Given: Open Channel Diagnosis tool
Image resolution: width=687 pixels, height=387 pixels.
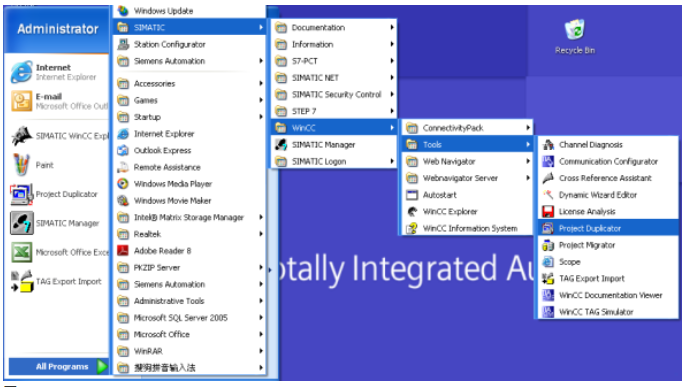Looking at the screenshot, I should click(608, 145).
